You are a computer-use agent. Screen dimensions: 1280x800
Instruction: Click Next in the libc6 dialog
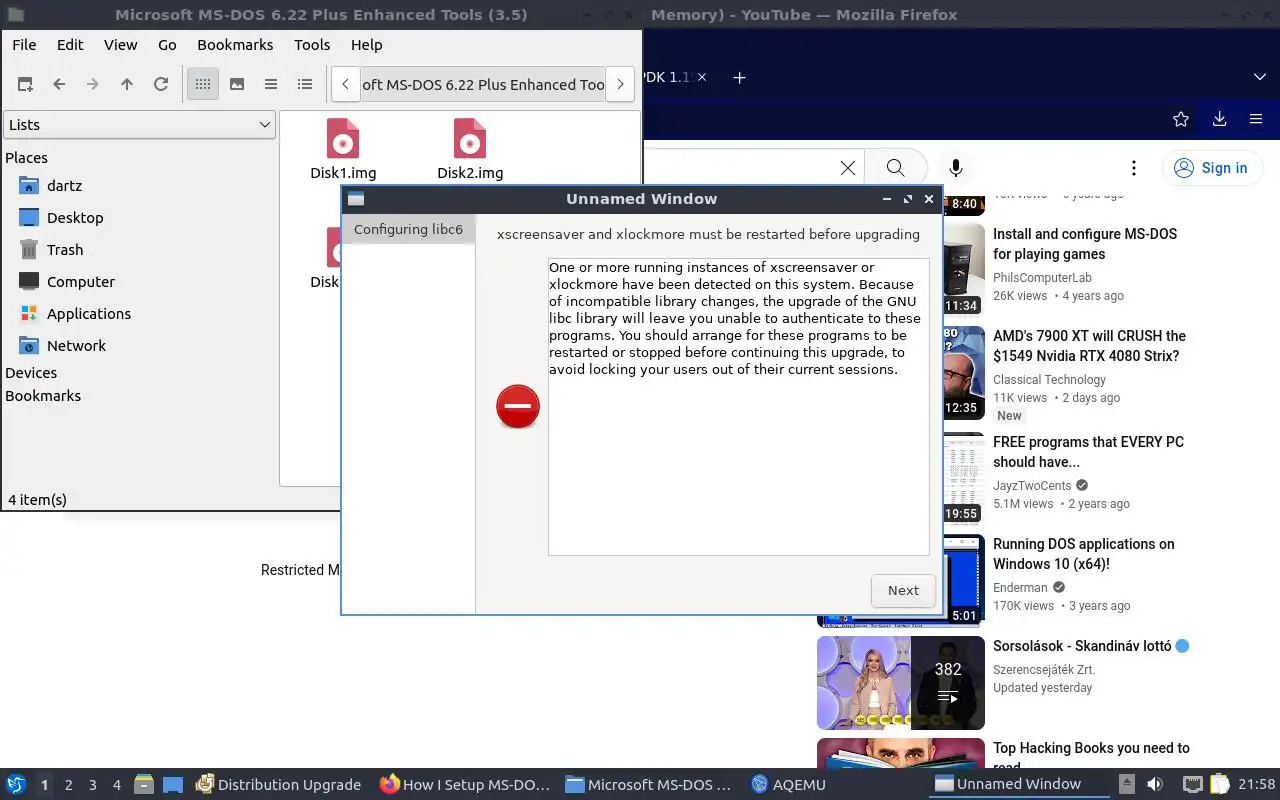click(x=903, y=590)
